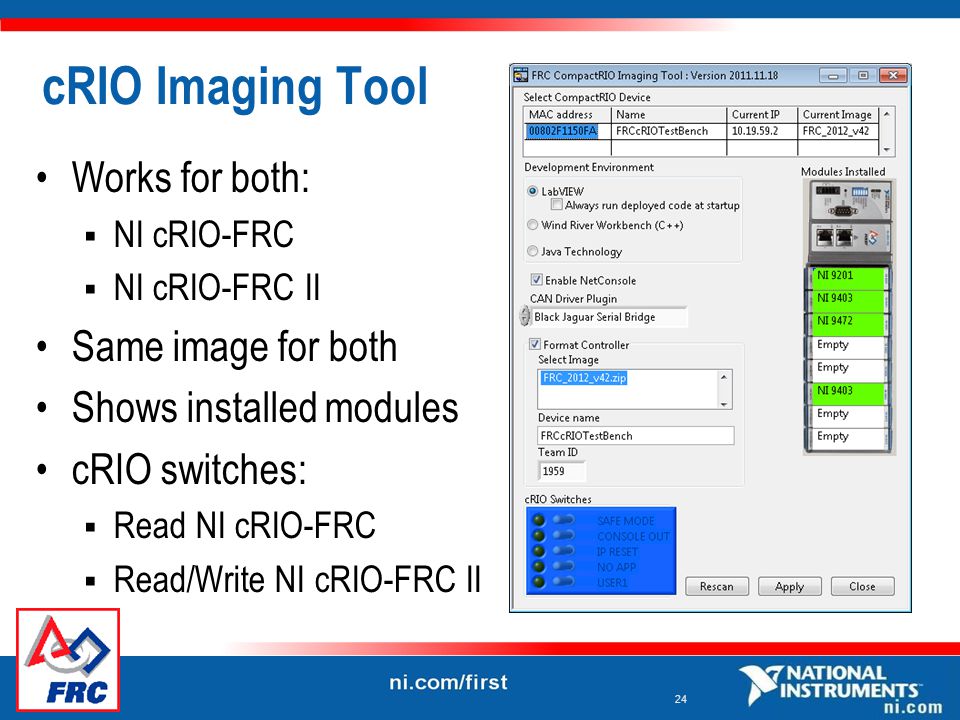Click the "Read/Write NI cRIO-FRC II" sub-bullet
The height and width of the screenshot is (720, 960).
coord(297,579)
